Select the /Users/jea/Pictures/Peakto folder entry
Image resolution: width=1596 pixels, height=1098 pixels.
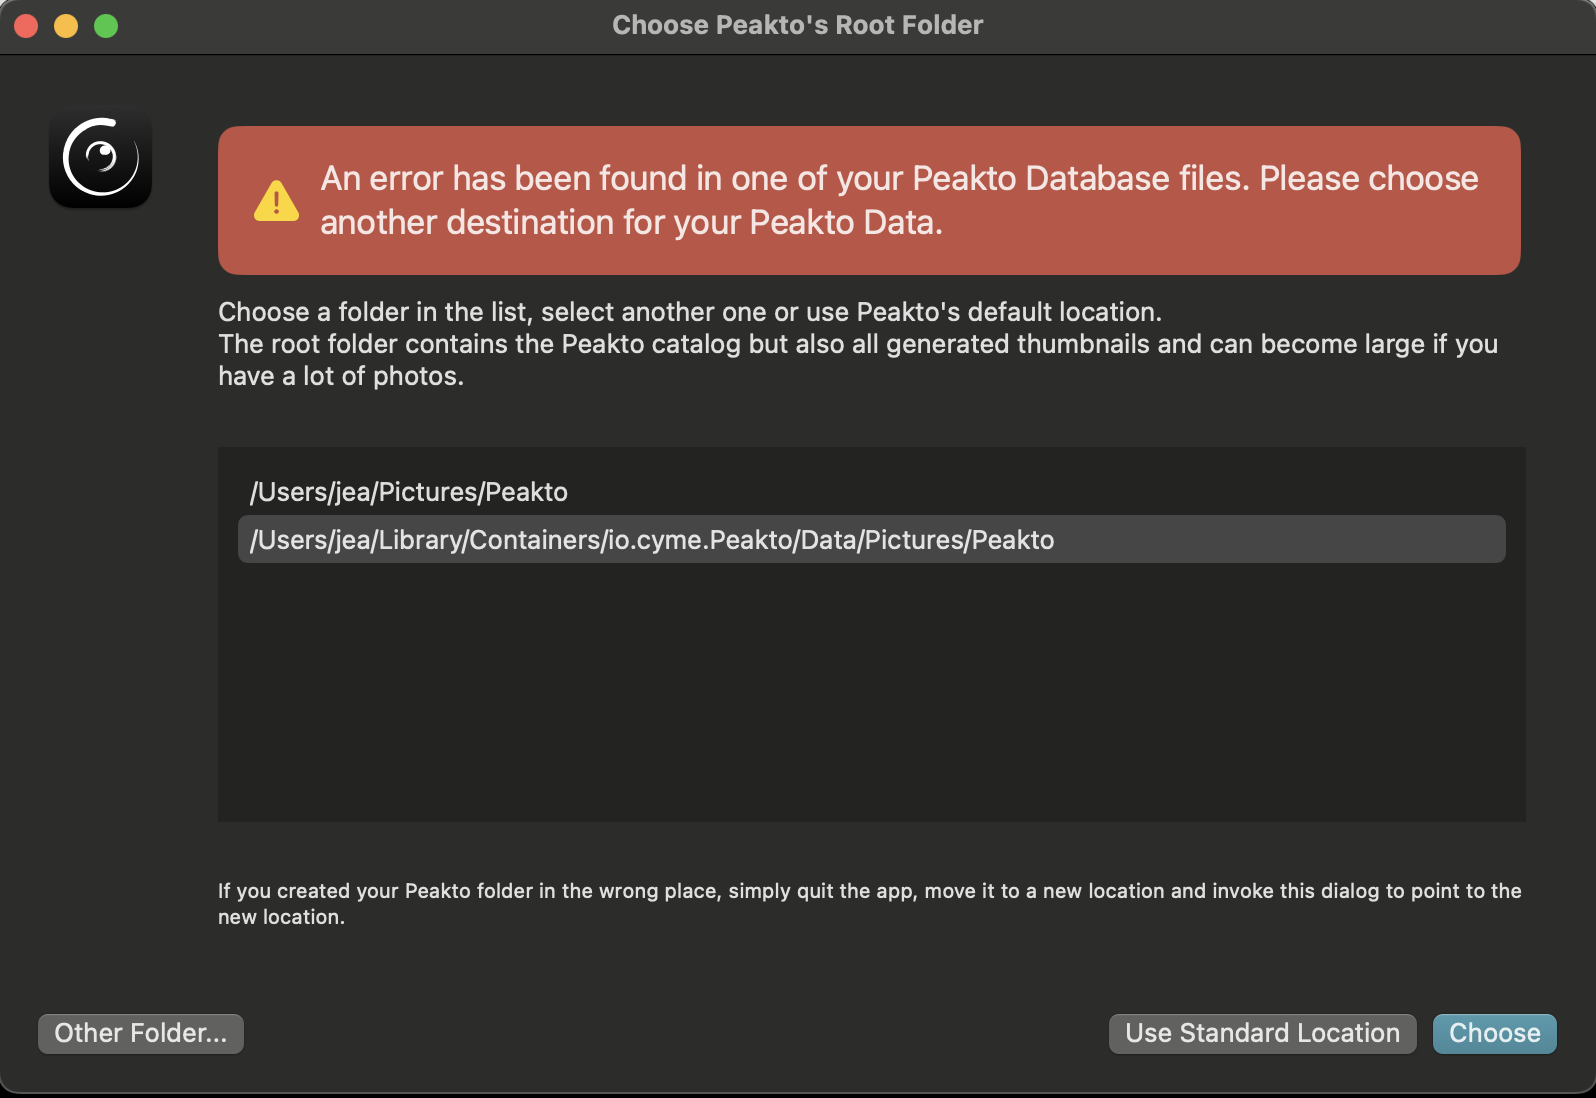[871, 492]
